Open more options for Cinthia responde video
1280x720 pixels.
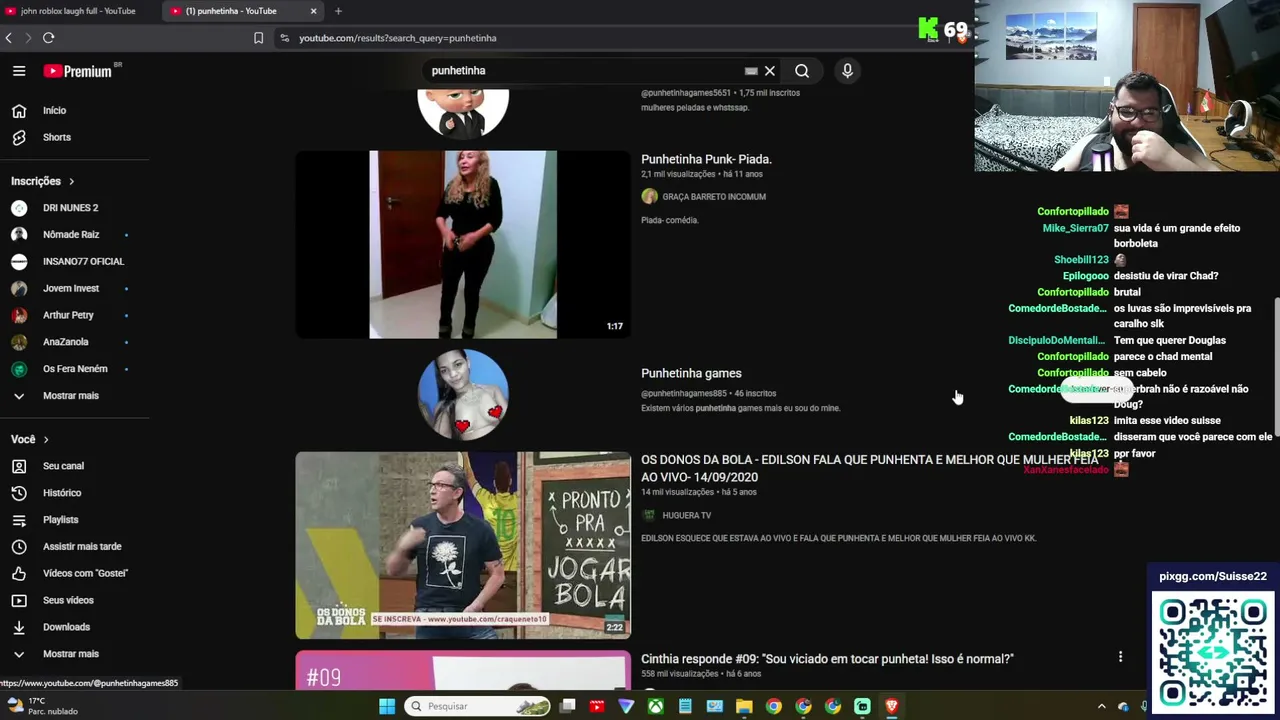point(1120,657)
